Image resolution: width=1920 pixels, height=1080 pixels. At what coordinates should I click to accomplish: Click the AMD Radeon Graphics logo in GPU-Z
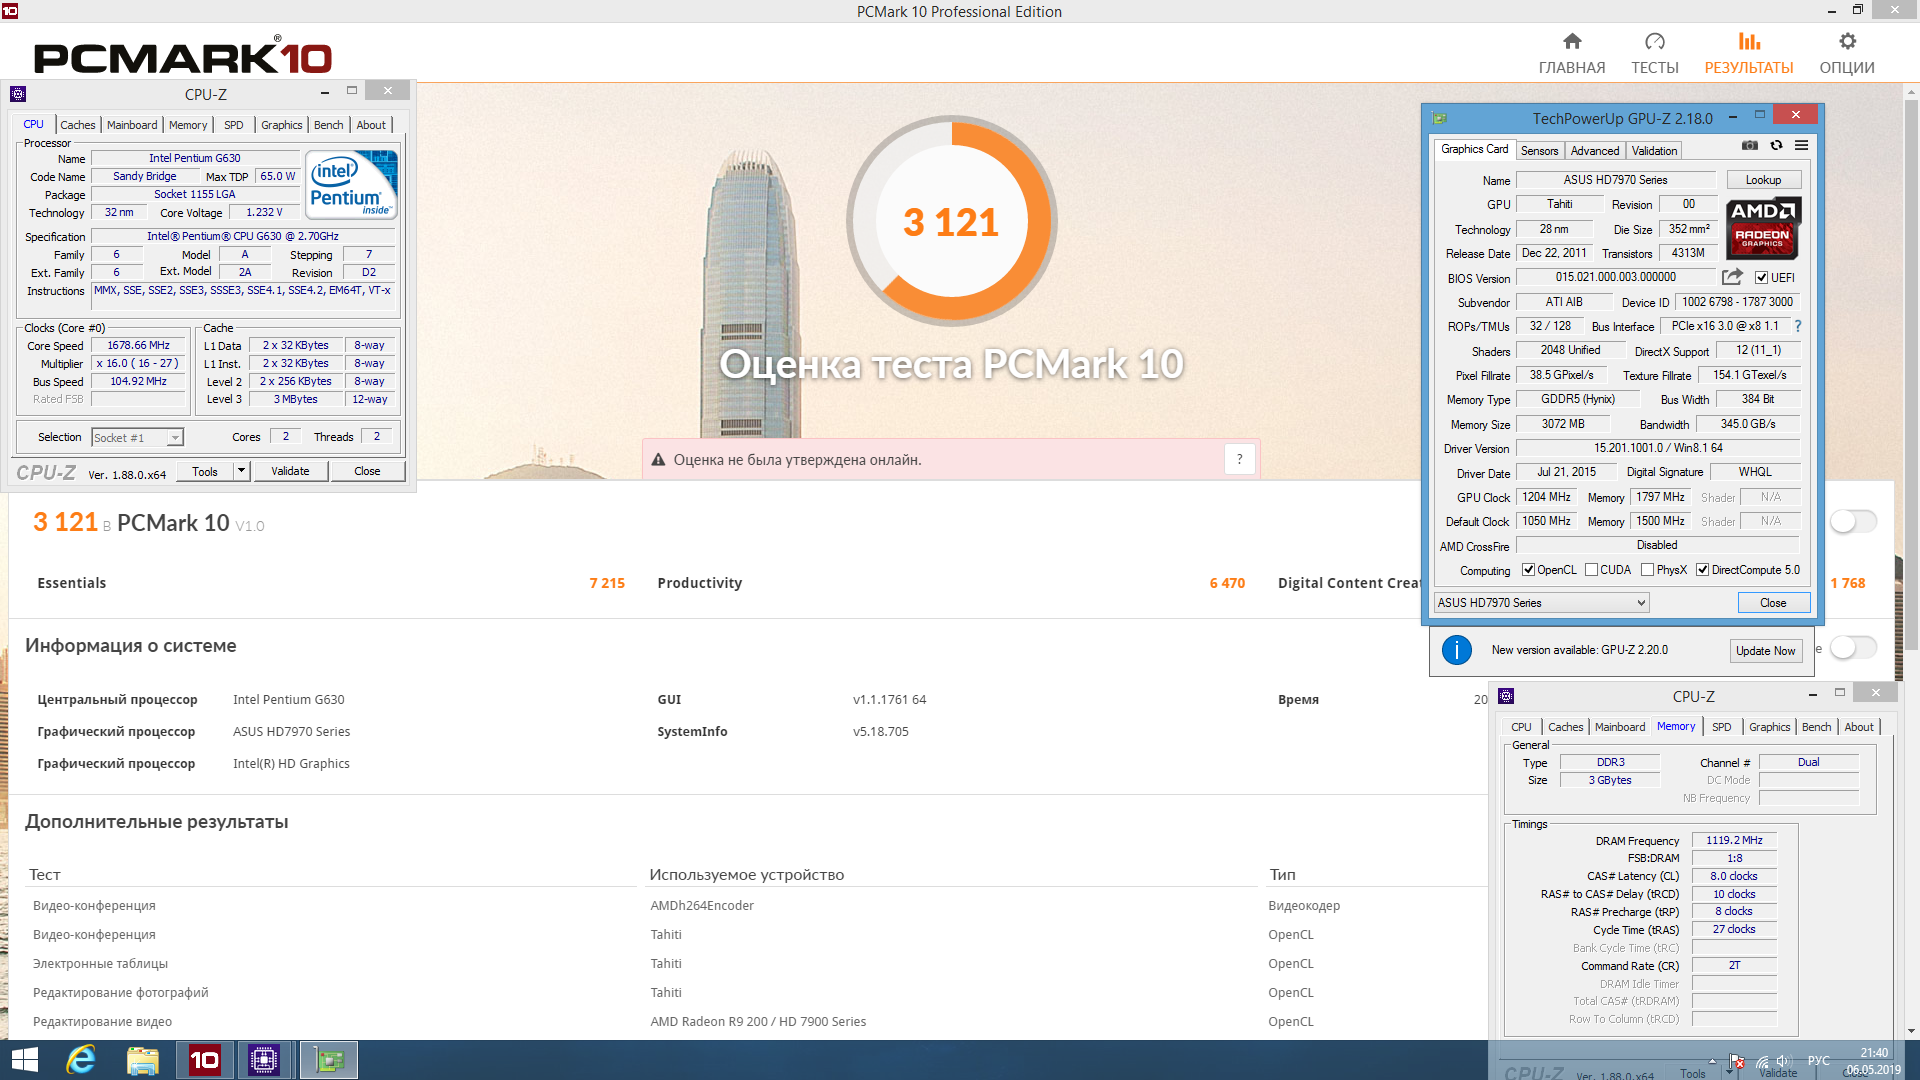1762,228
